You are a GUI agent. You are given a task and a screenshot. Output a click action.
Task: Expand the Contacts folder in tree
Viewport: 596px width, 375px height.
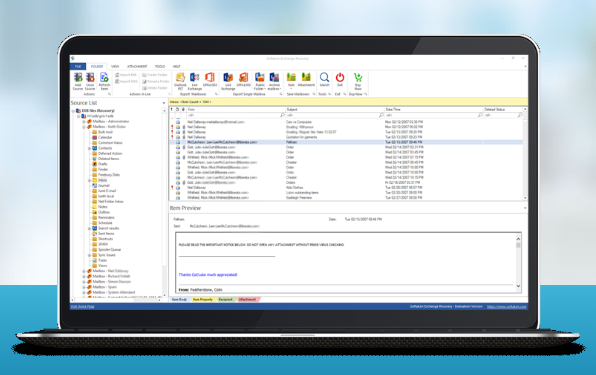(x=89, y=148)
